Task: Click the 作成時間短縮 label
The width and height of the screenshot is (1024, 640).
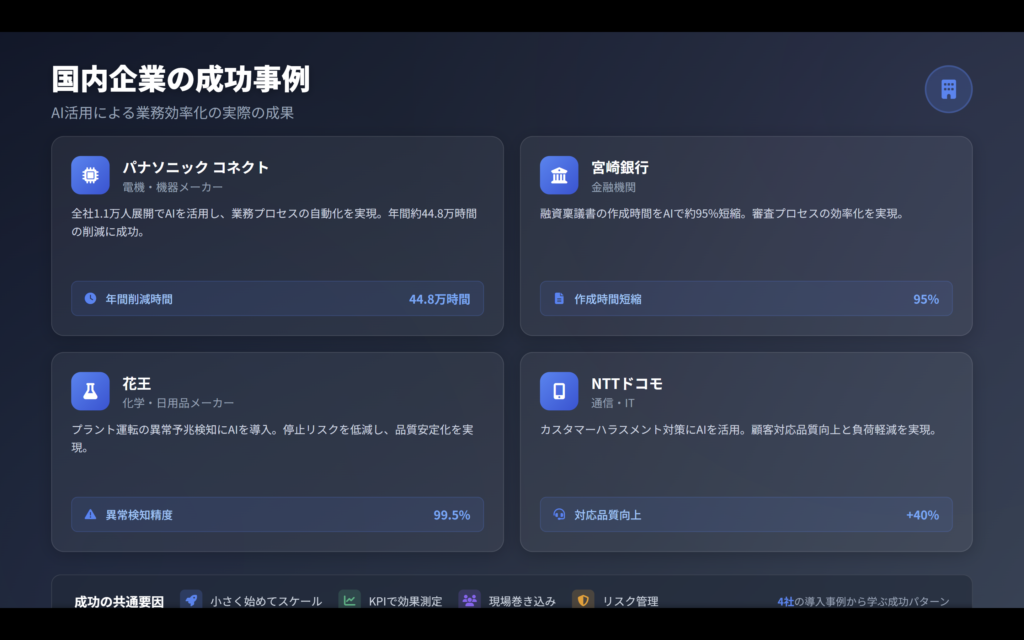Action: 608,299
